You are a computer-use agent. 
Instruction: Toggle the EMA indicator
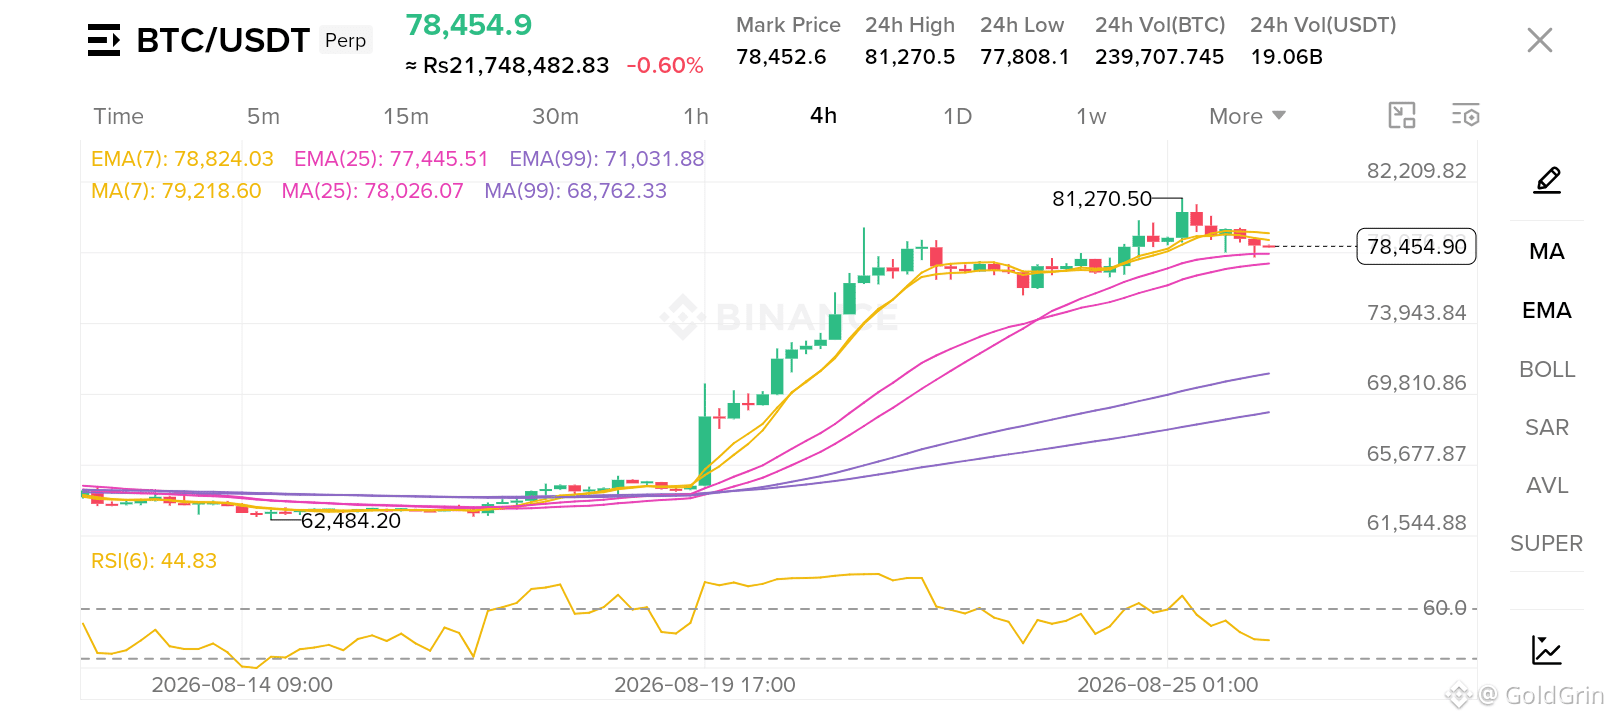coord(1547,311)
